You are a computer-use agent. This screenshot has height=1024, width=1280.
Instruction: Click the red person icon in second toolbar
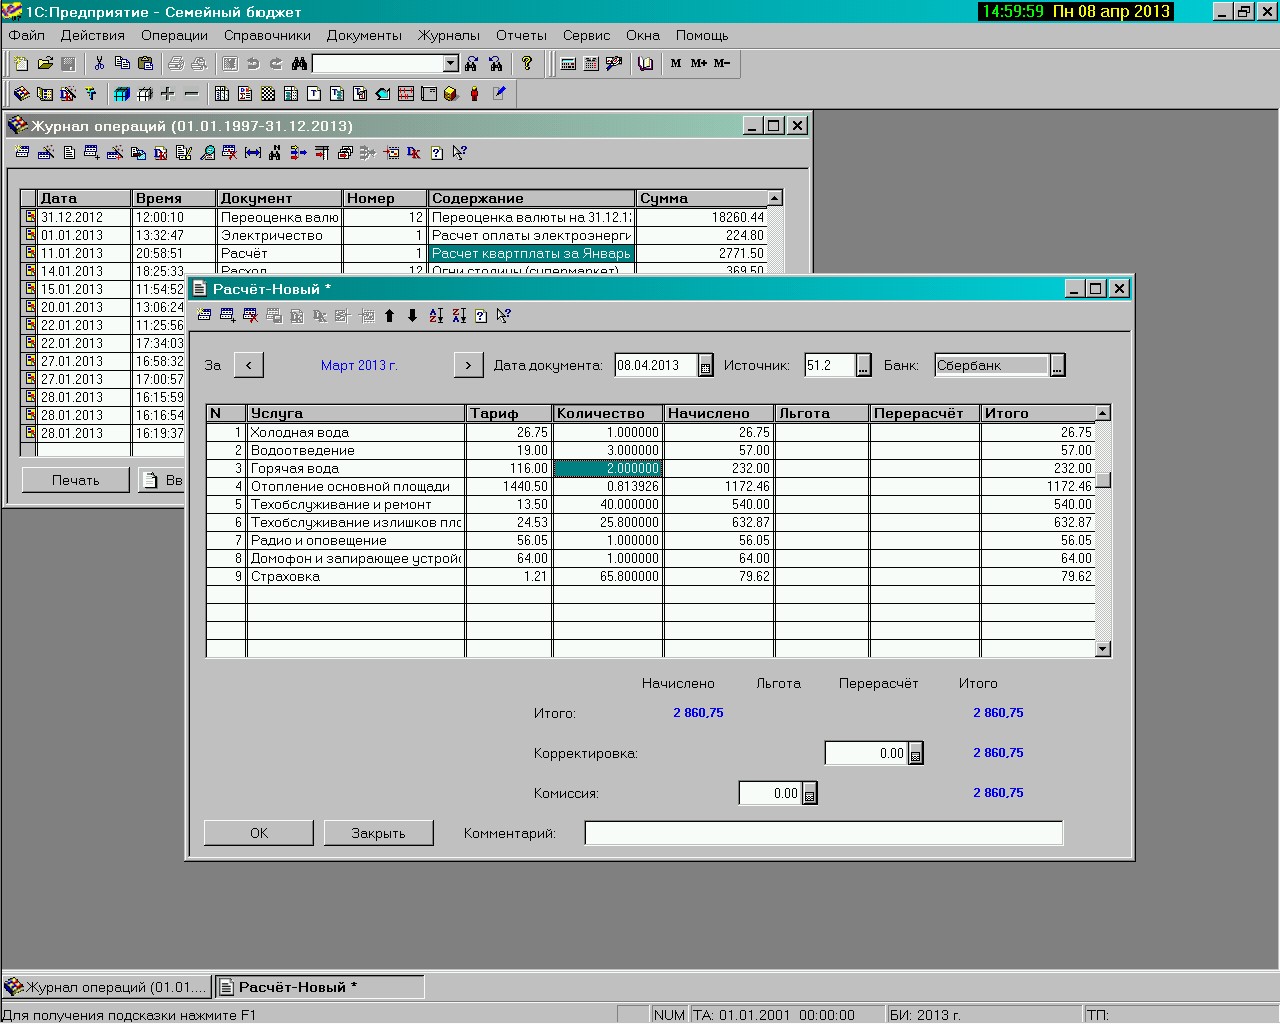pos(474,94)
